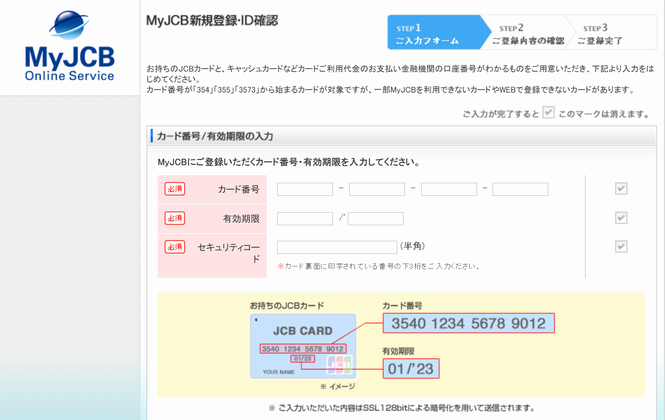
Task: Click the red 必須 badge beside カード番号
Action: (175, 189)
